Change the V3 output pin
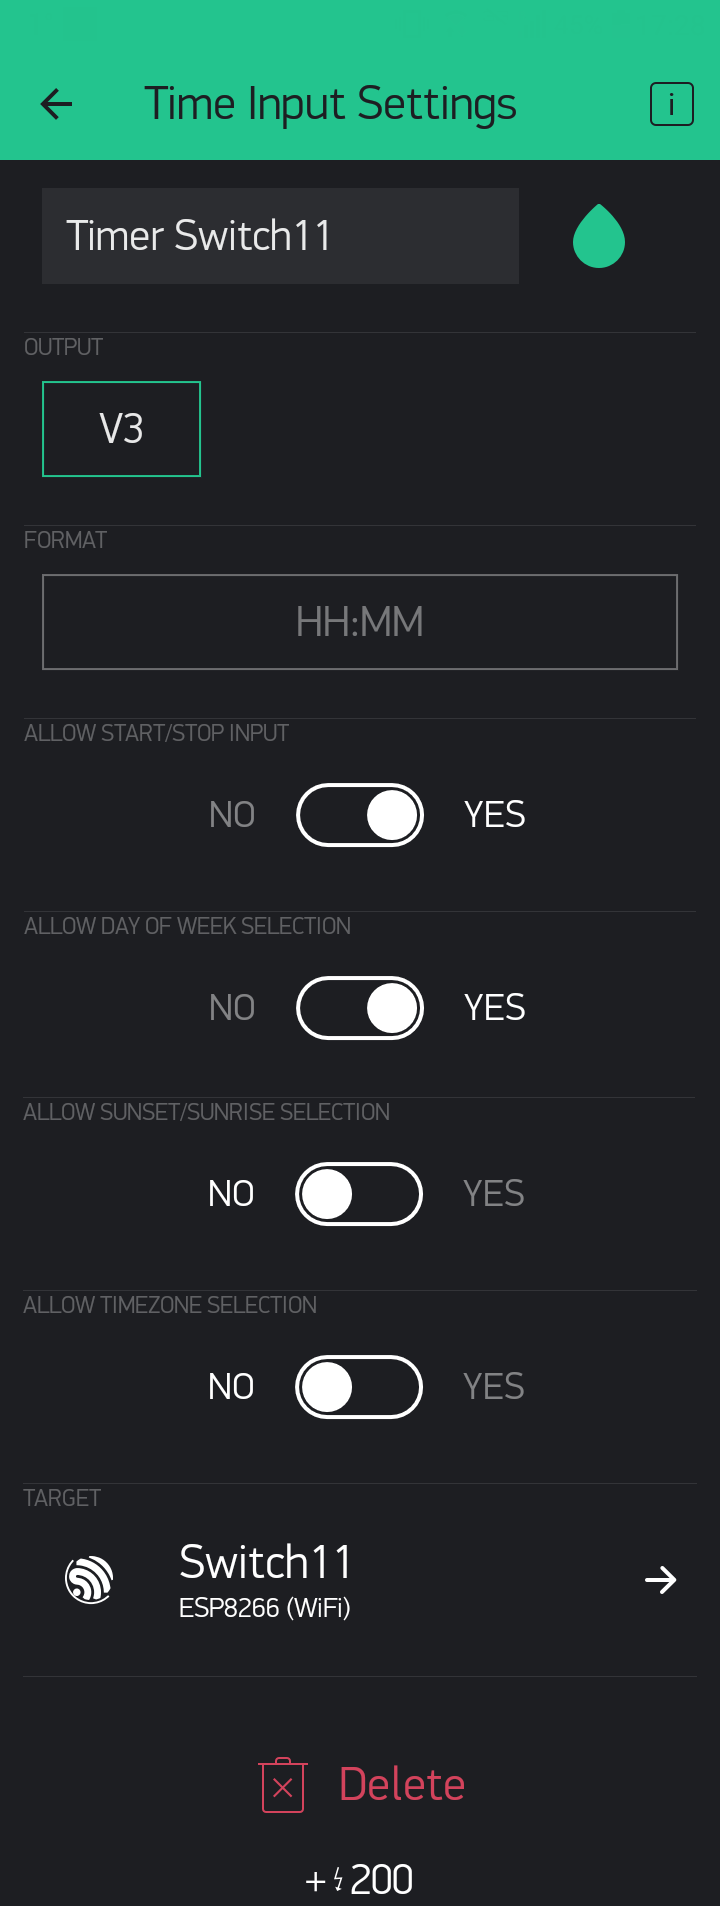720x1906 pixels. coord(121,428)
